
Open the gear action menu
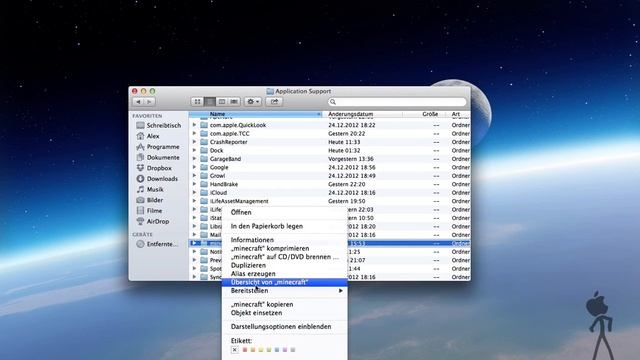(253, 102)
